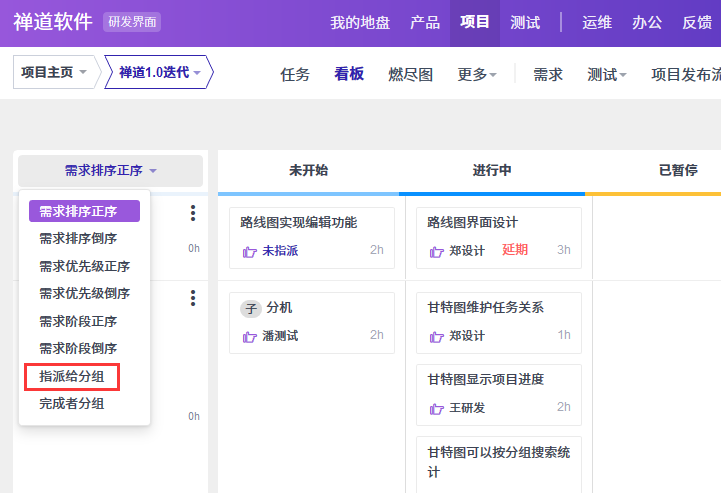This screenshot has height=493, width=721.
Task: Click assign hand icon on 路线图实现编辑功能 card
Action: tap(249, 251)
